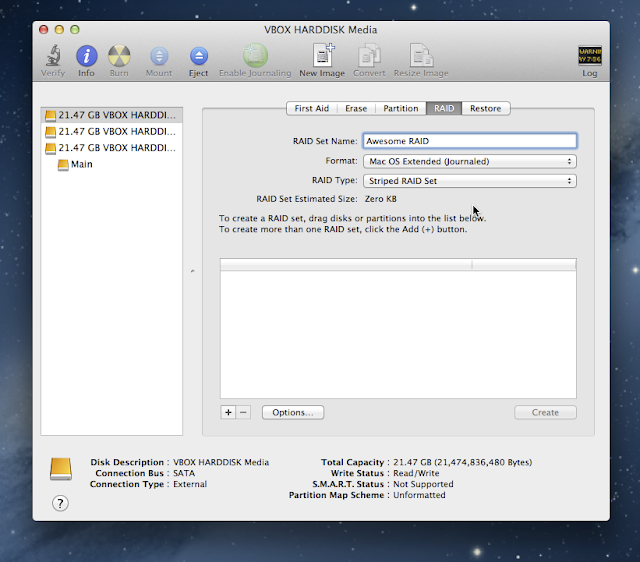Eject the selected disk
The height and width of the screenshot is (562, 640).
click(x=199, y=56)
